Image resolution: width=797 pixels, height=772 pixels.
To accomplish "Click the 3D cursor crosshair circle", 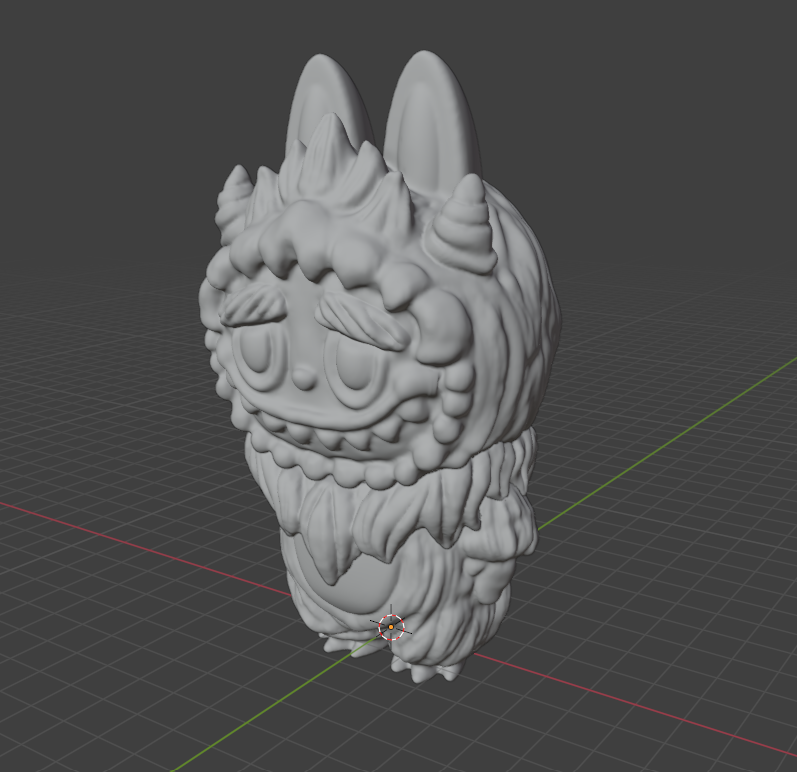I will [391, 627].
